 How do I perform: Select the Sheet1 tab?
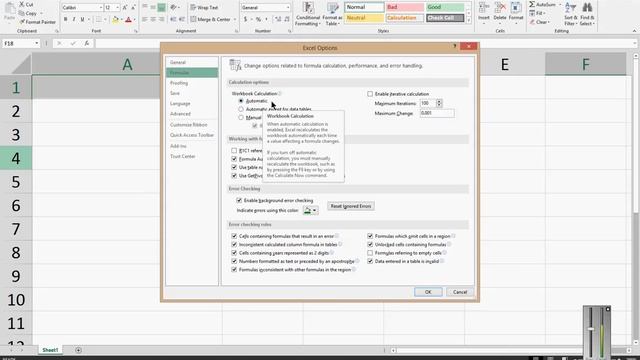click(x=50, y=350)
